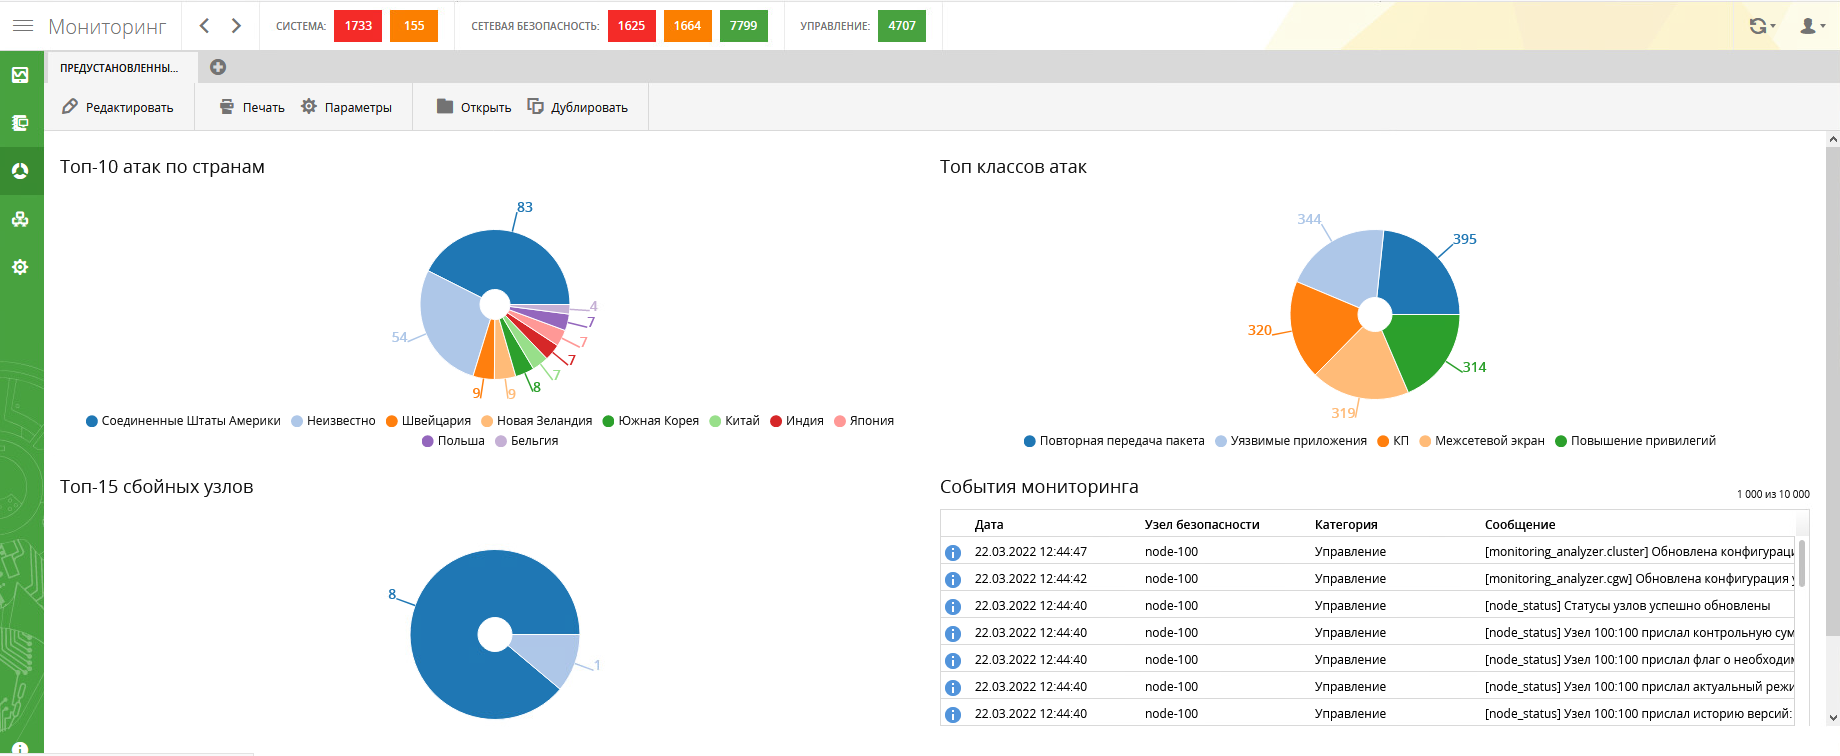
Task: Toggle the КП legend item
Action: point(1393,441)
